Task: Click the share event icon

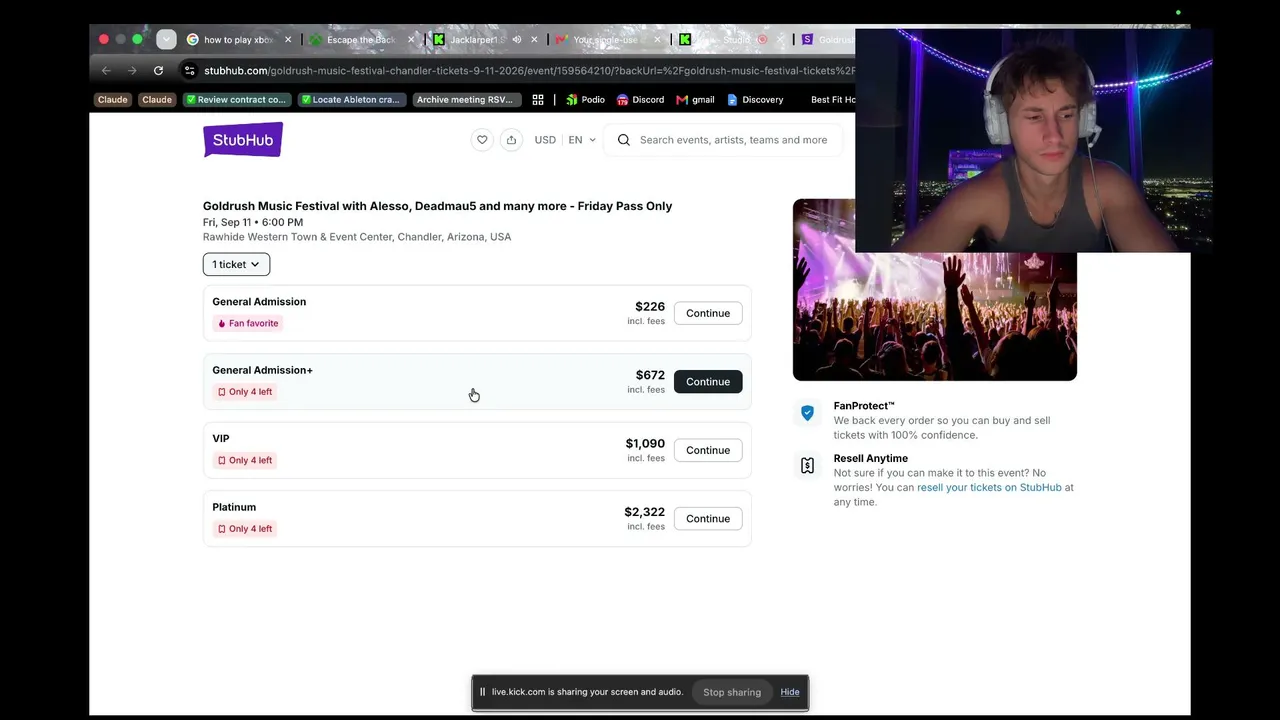Action: coord(511,140)
